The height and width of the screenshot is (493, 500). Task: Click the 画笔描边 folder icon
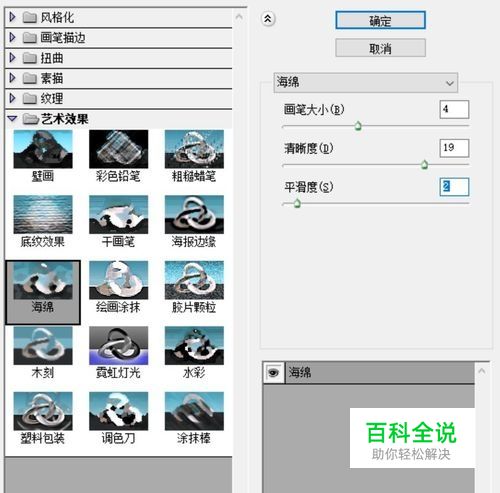click(x=30, y=38)
